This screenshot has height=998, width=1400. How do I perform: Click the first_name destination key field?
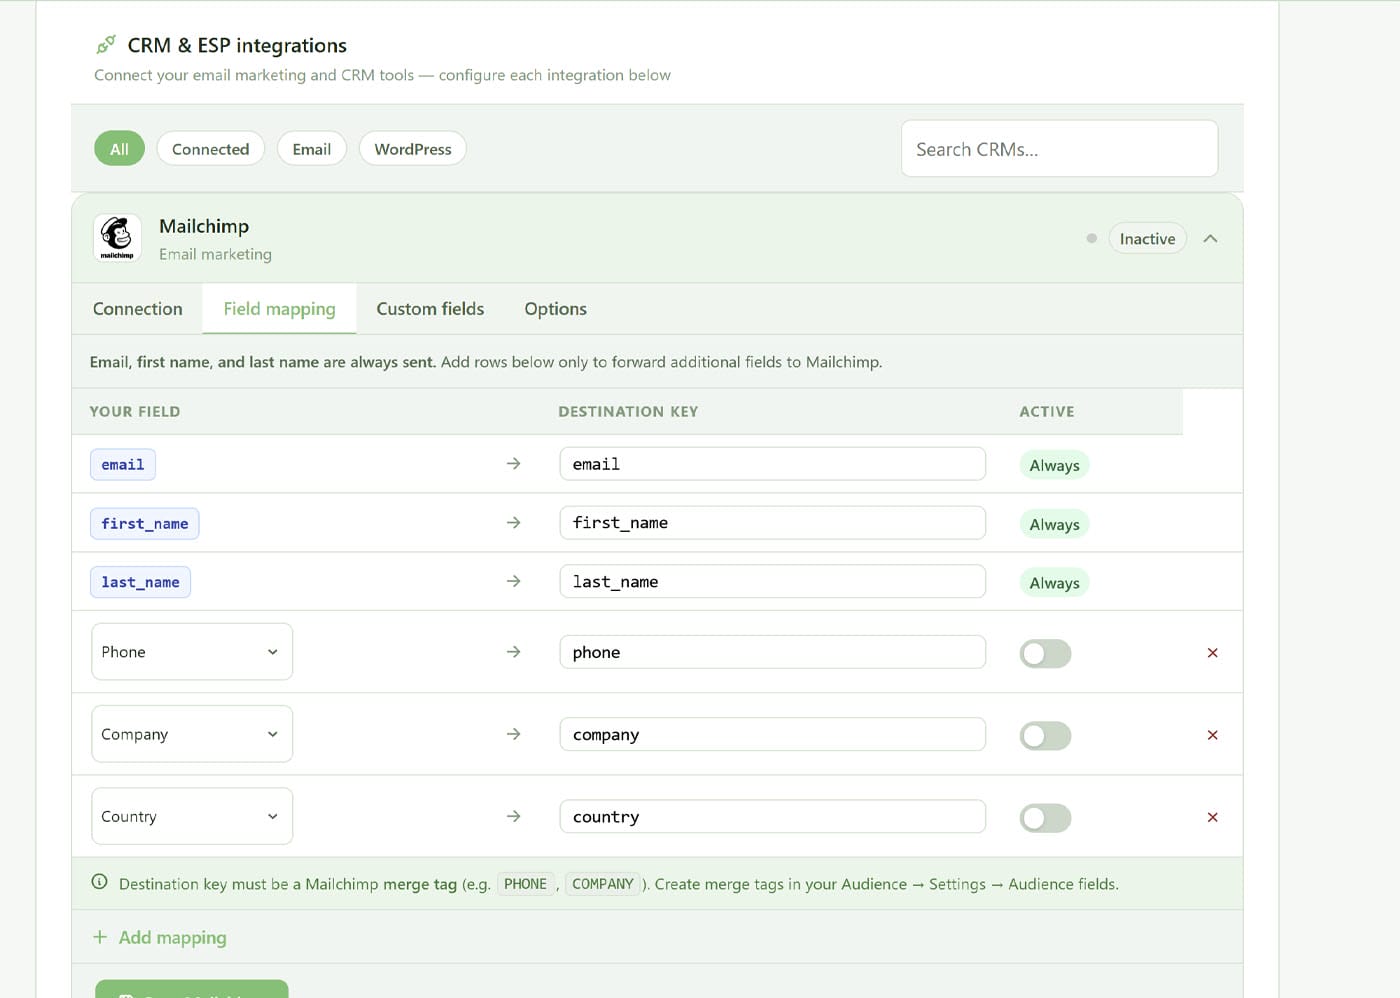(x=773, y=523)
